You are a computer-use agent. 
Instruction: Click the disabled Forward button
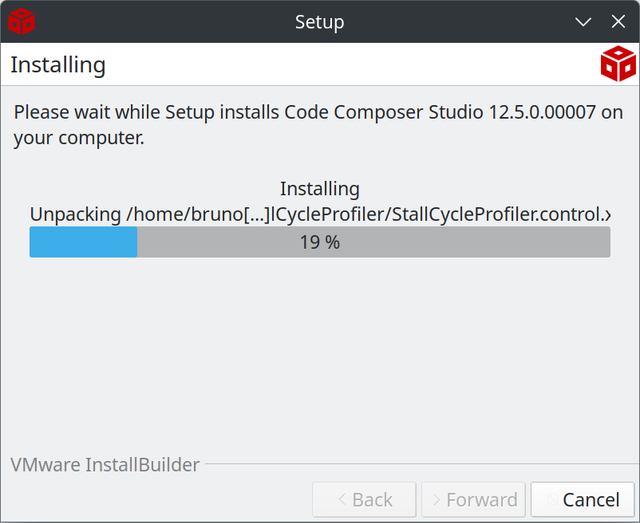(x=473, y=499)
